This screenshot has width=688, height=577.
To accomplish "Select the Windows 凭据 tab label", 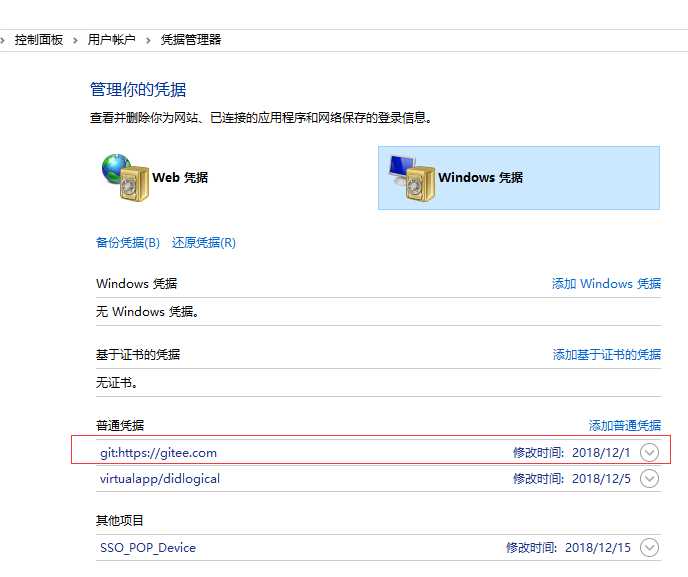I will [x=480, y=177].
